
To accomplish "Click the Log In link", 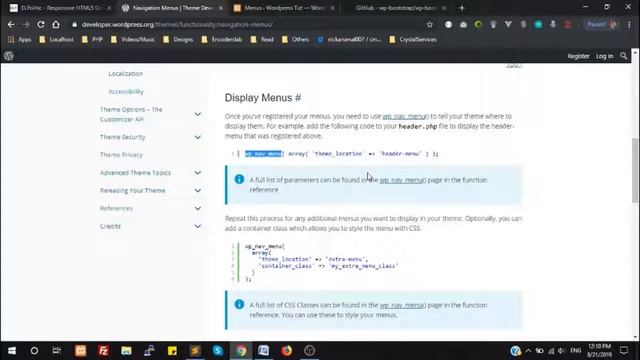I will pos(604,56).
